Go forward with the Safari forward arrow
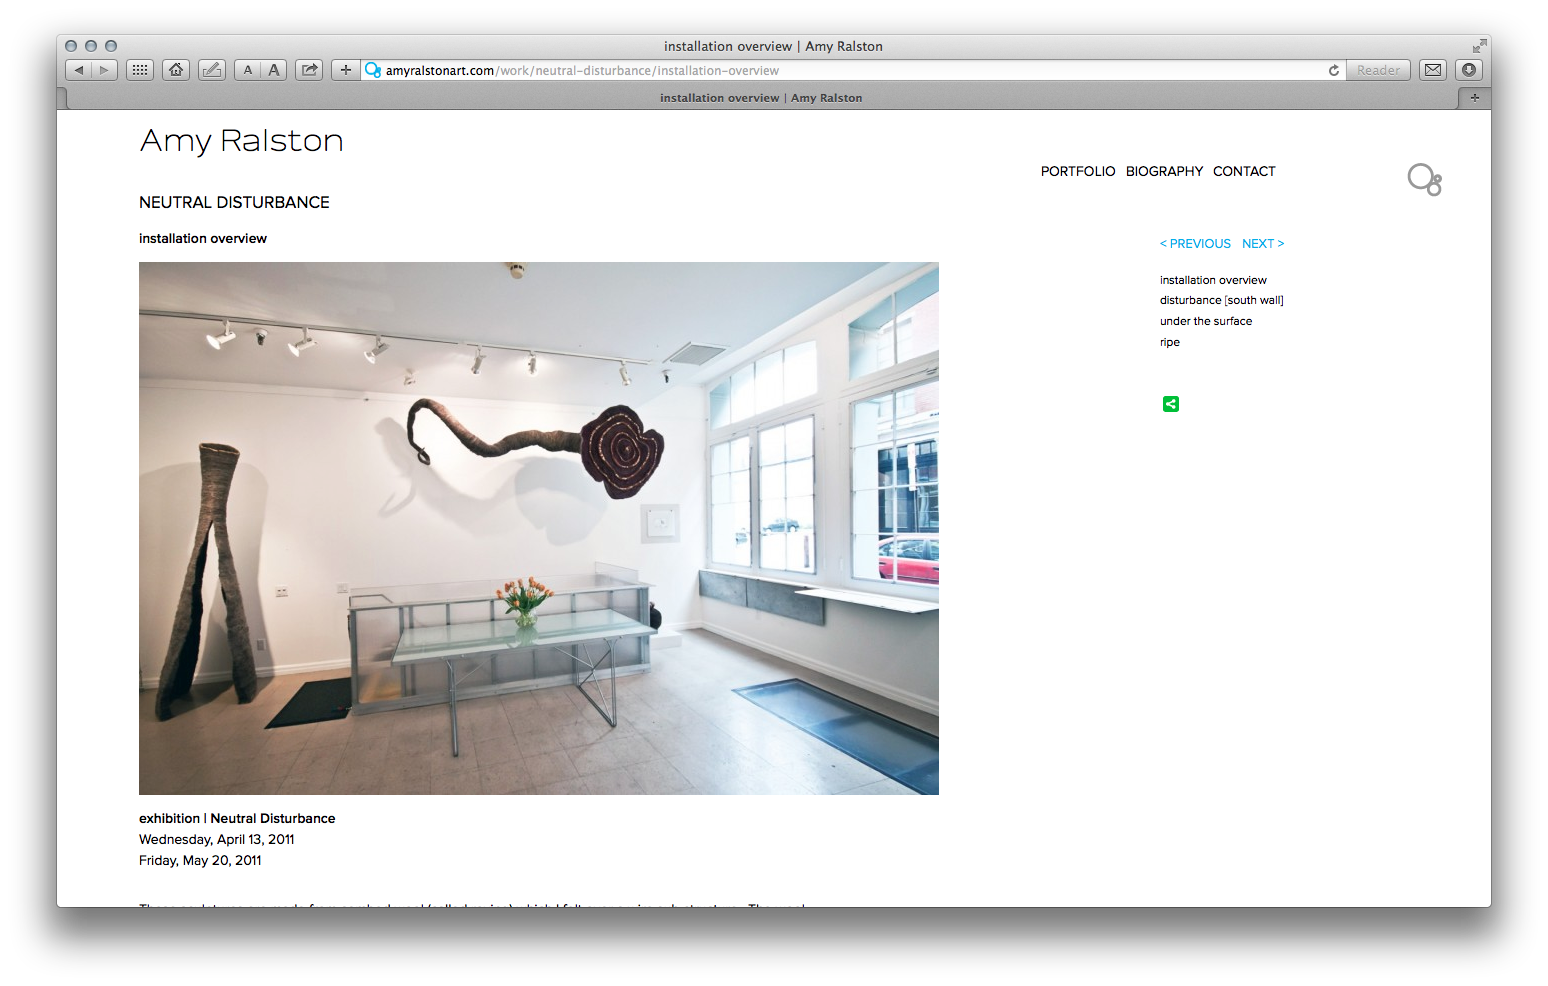Viewport: 1548px width, 986px height. pos(105,70)
